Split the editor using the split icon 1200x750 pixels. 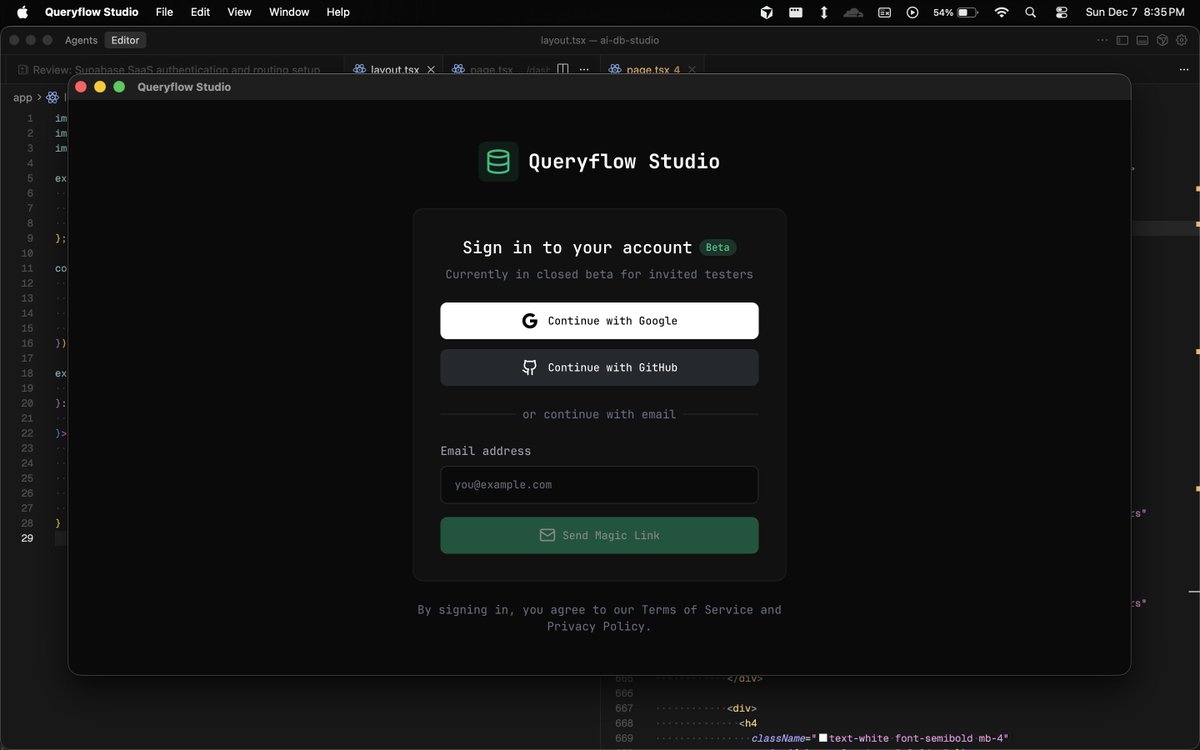(563, 70)
